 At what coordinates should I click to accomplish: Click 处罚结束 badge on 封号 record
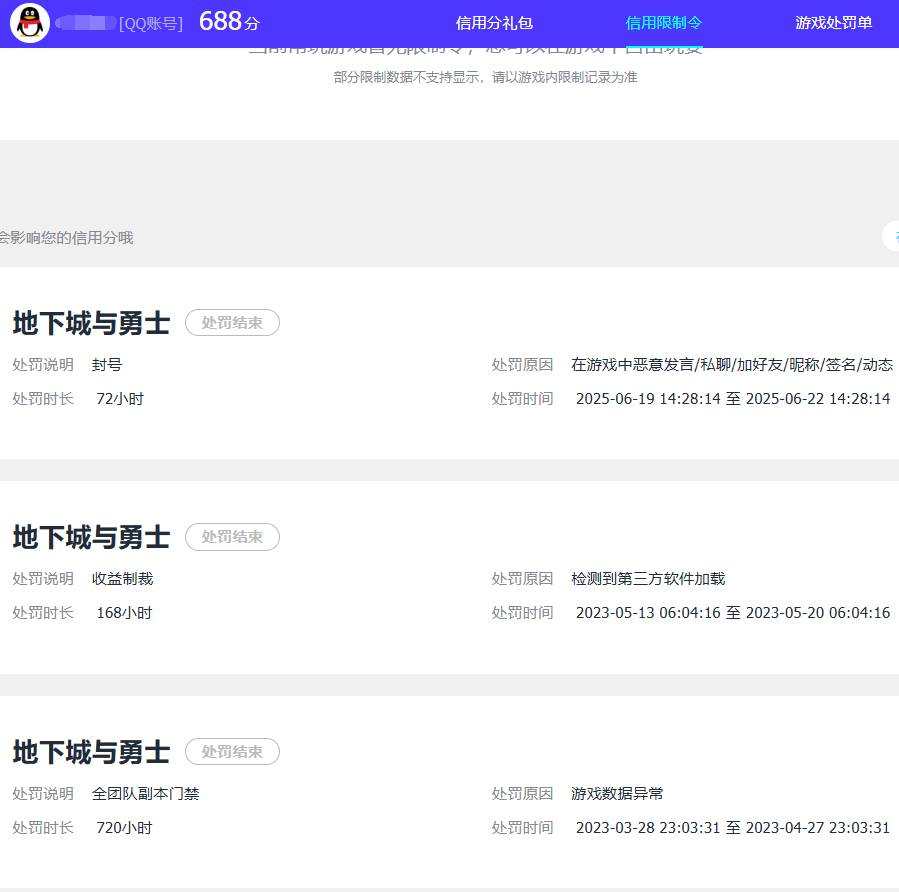[232, 323]
